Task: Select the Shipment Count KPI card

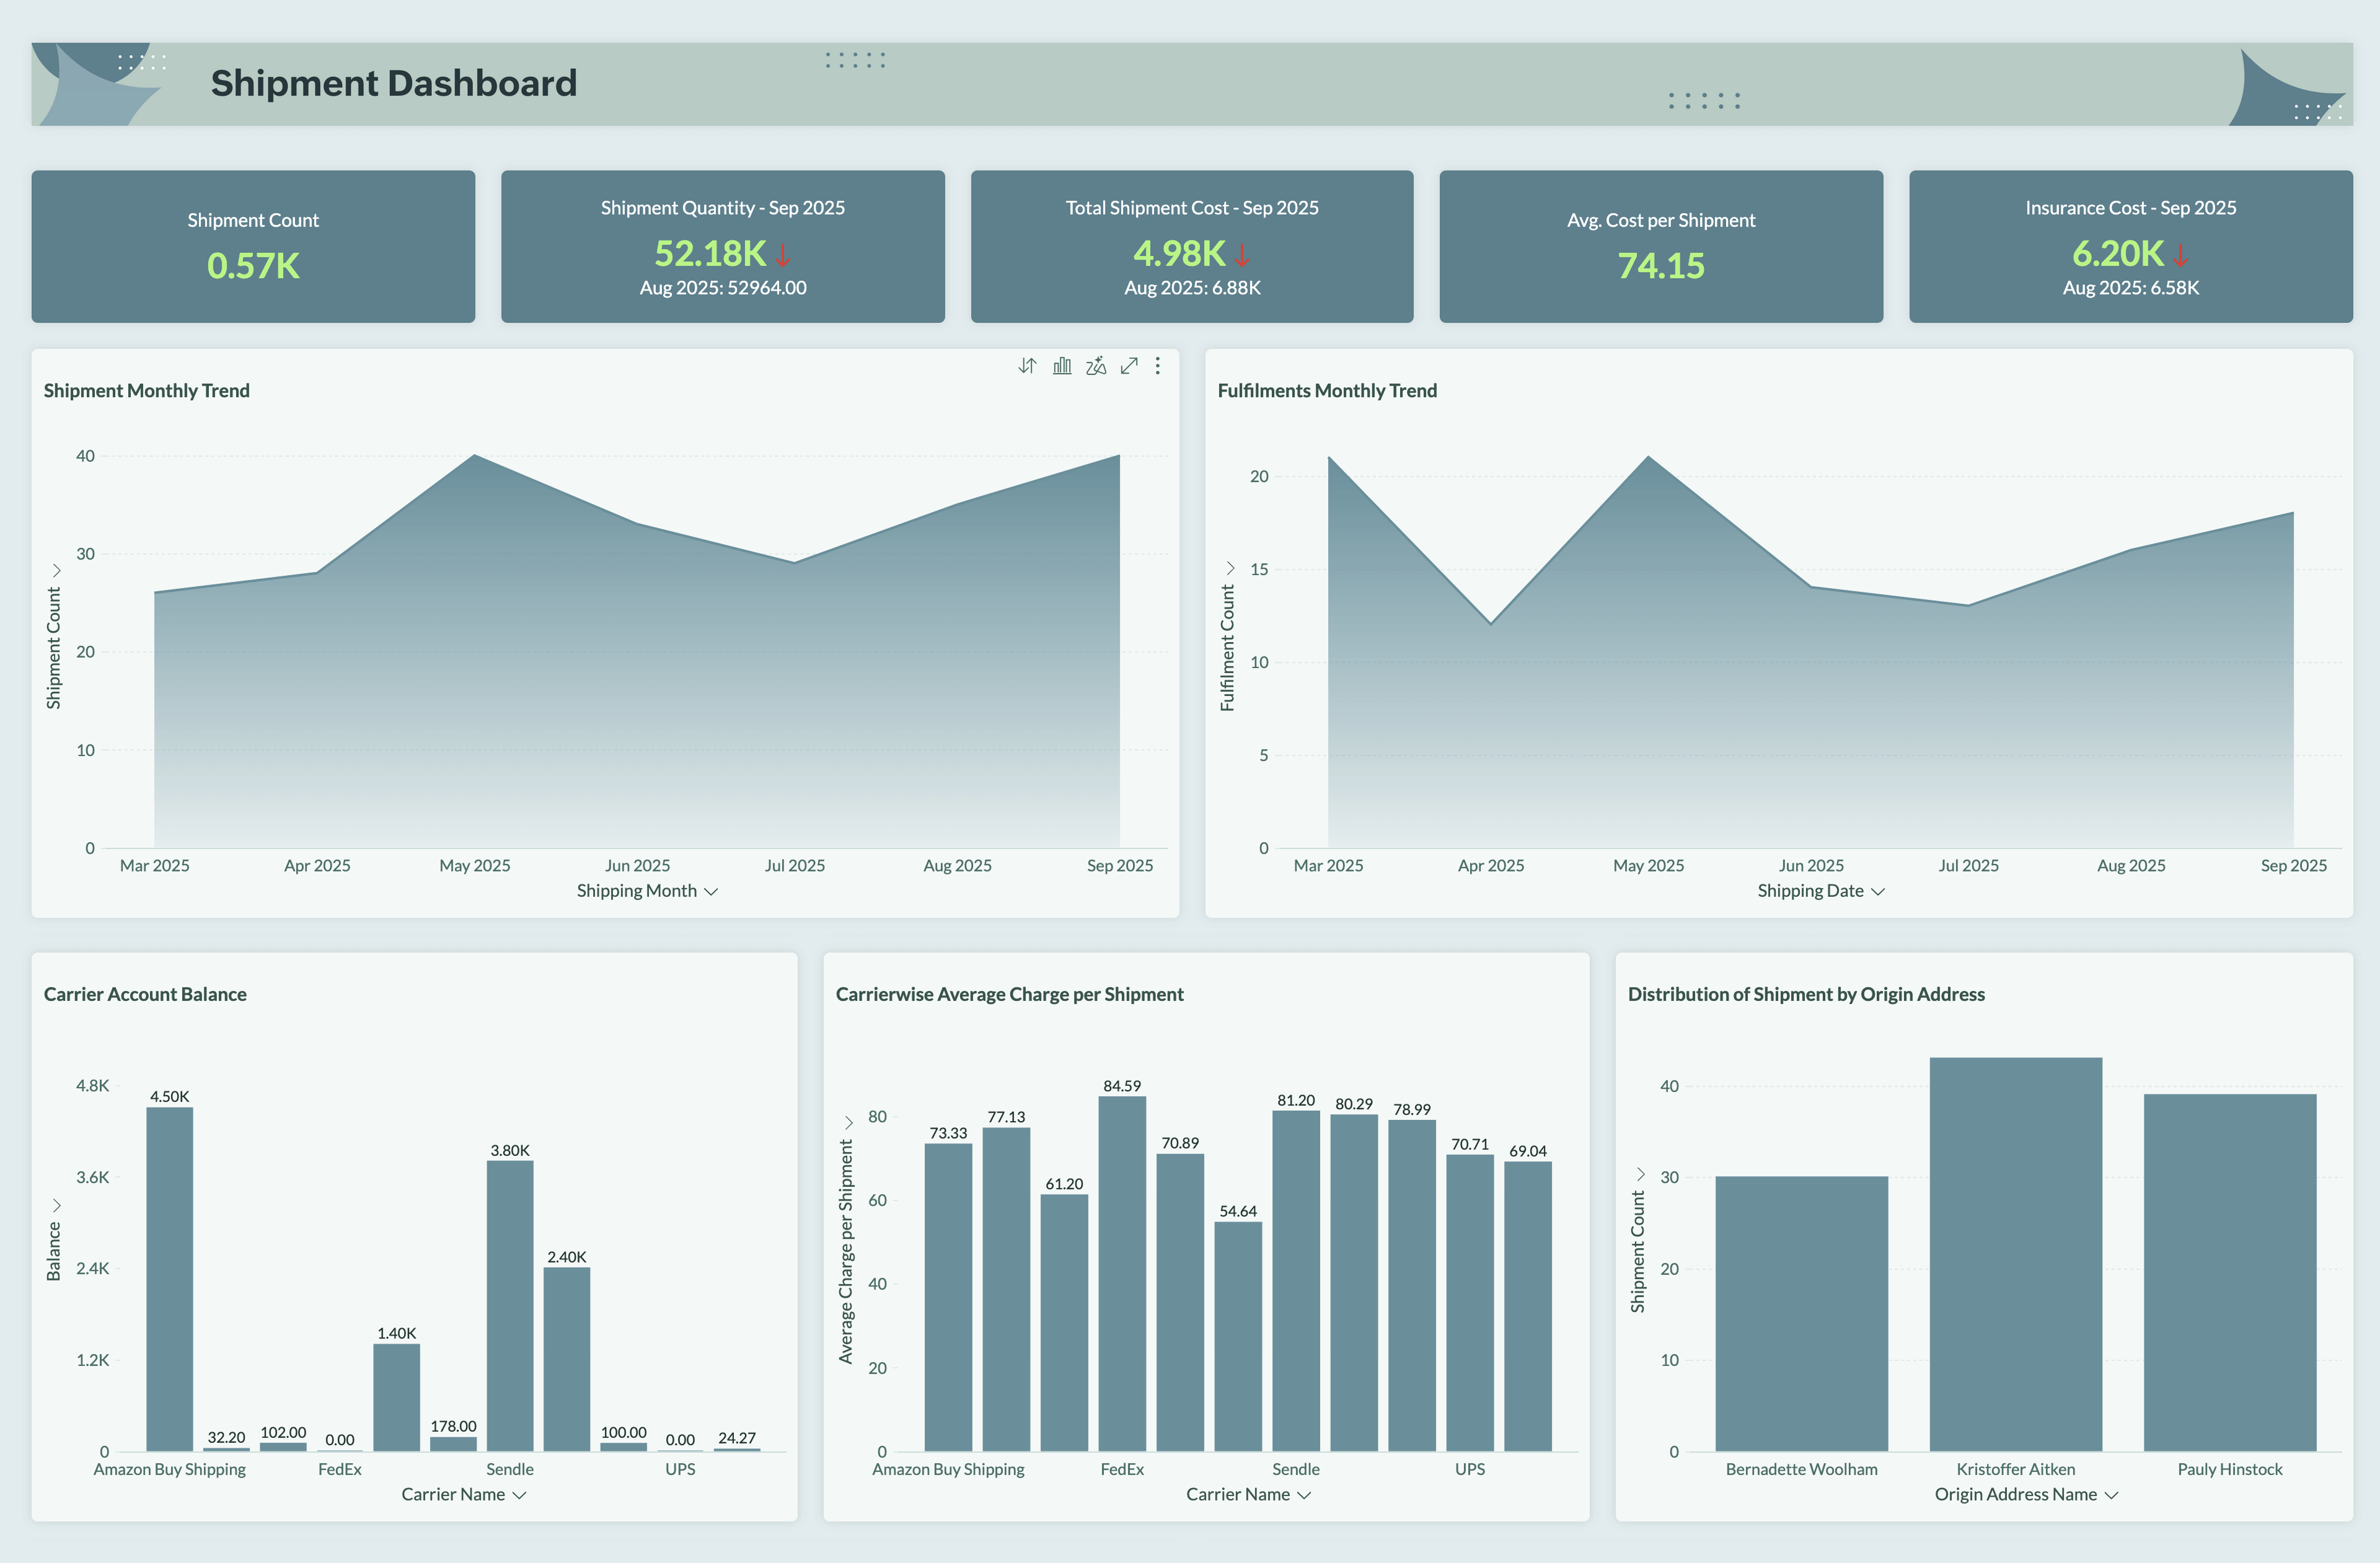Action: click(253, 246)
